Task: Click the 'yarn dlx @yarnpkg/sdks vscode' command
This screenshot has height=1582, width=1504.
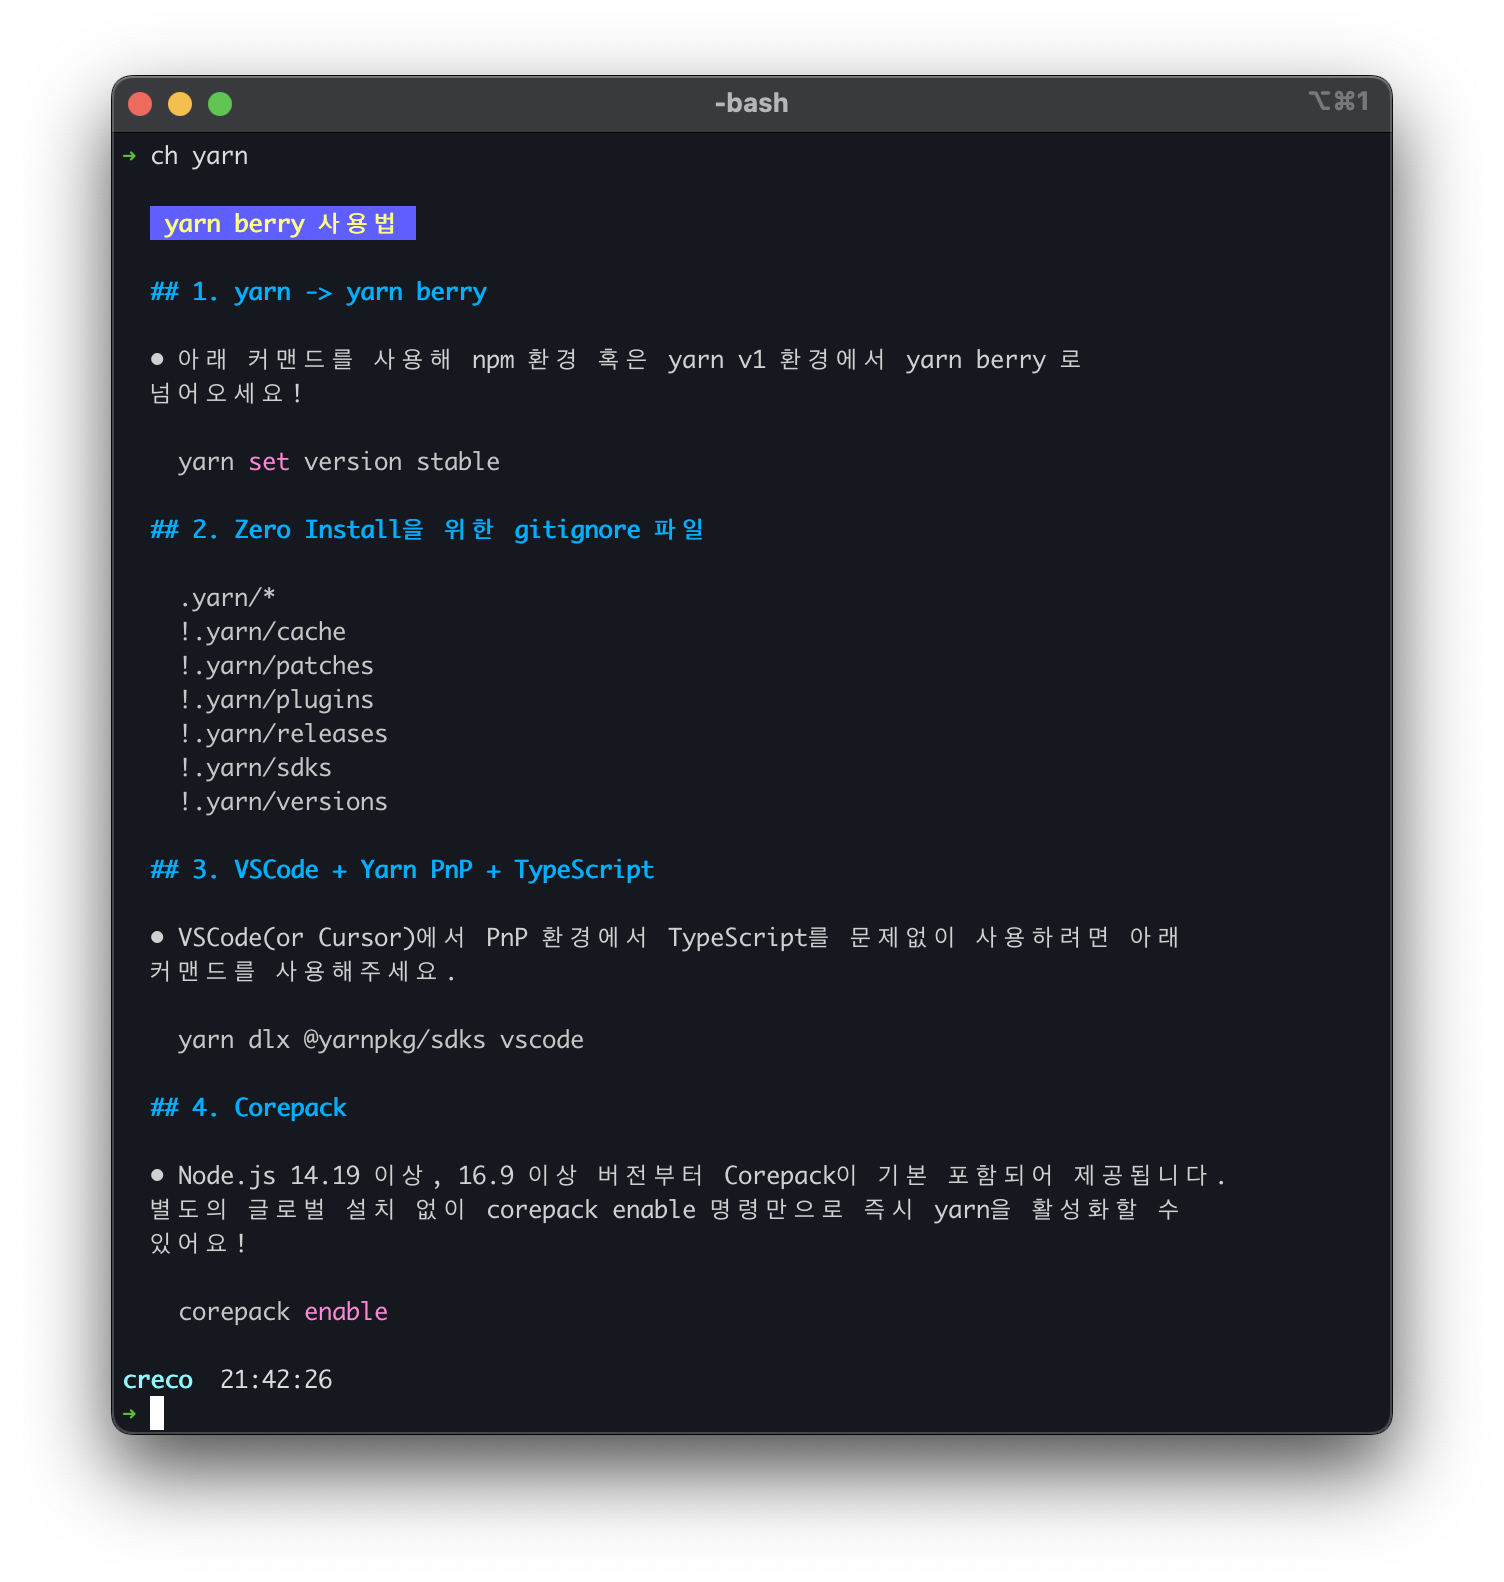Action: 381,1040
